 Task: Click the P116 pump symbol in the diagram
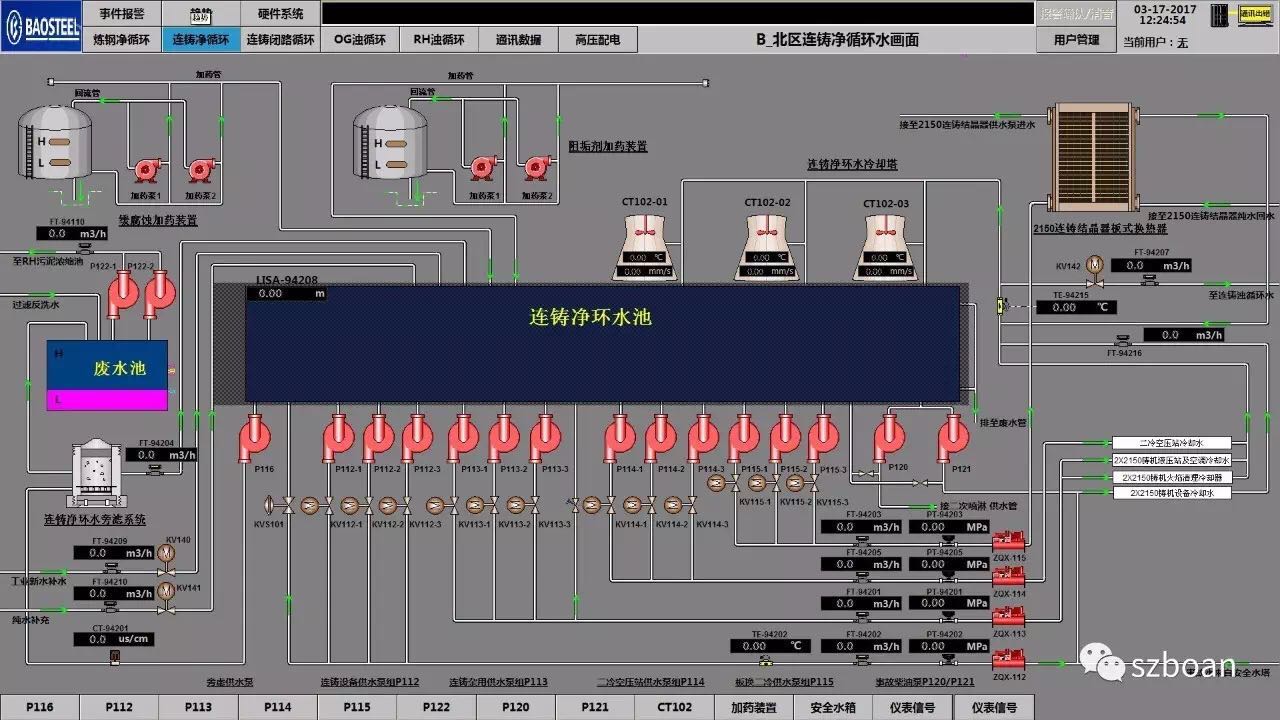pyautogui.click(x=255, y=438)
